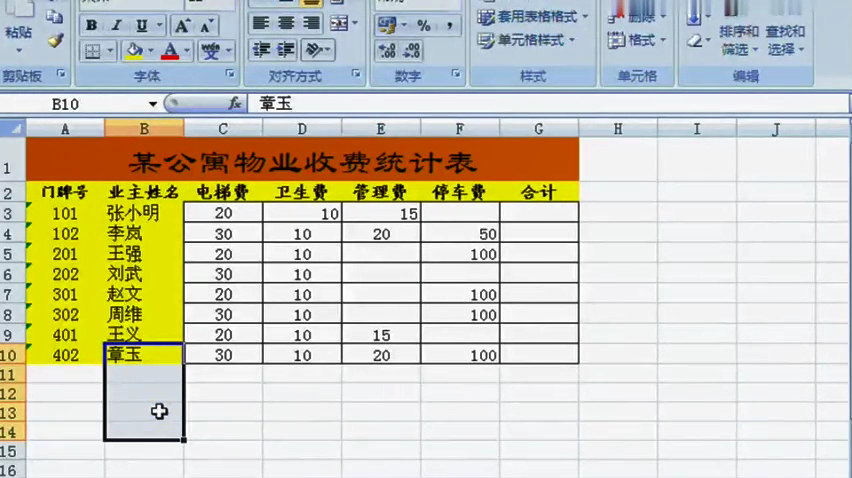
Task: Select cell containing 李岚
Action: pos(144,234)
